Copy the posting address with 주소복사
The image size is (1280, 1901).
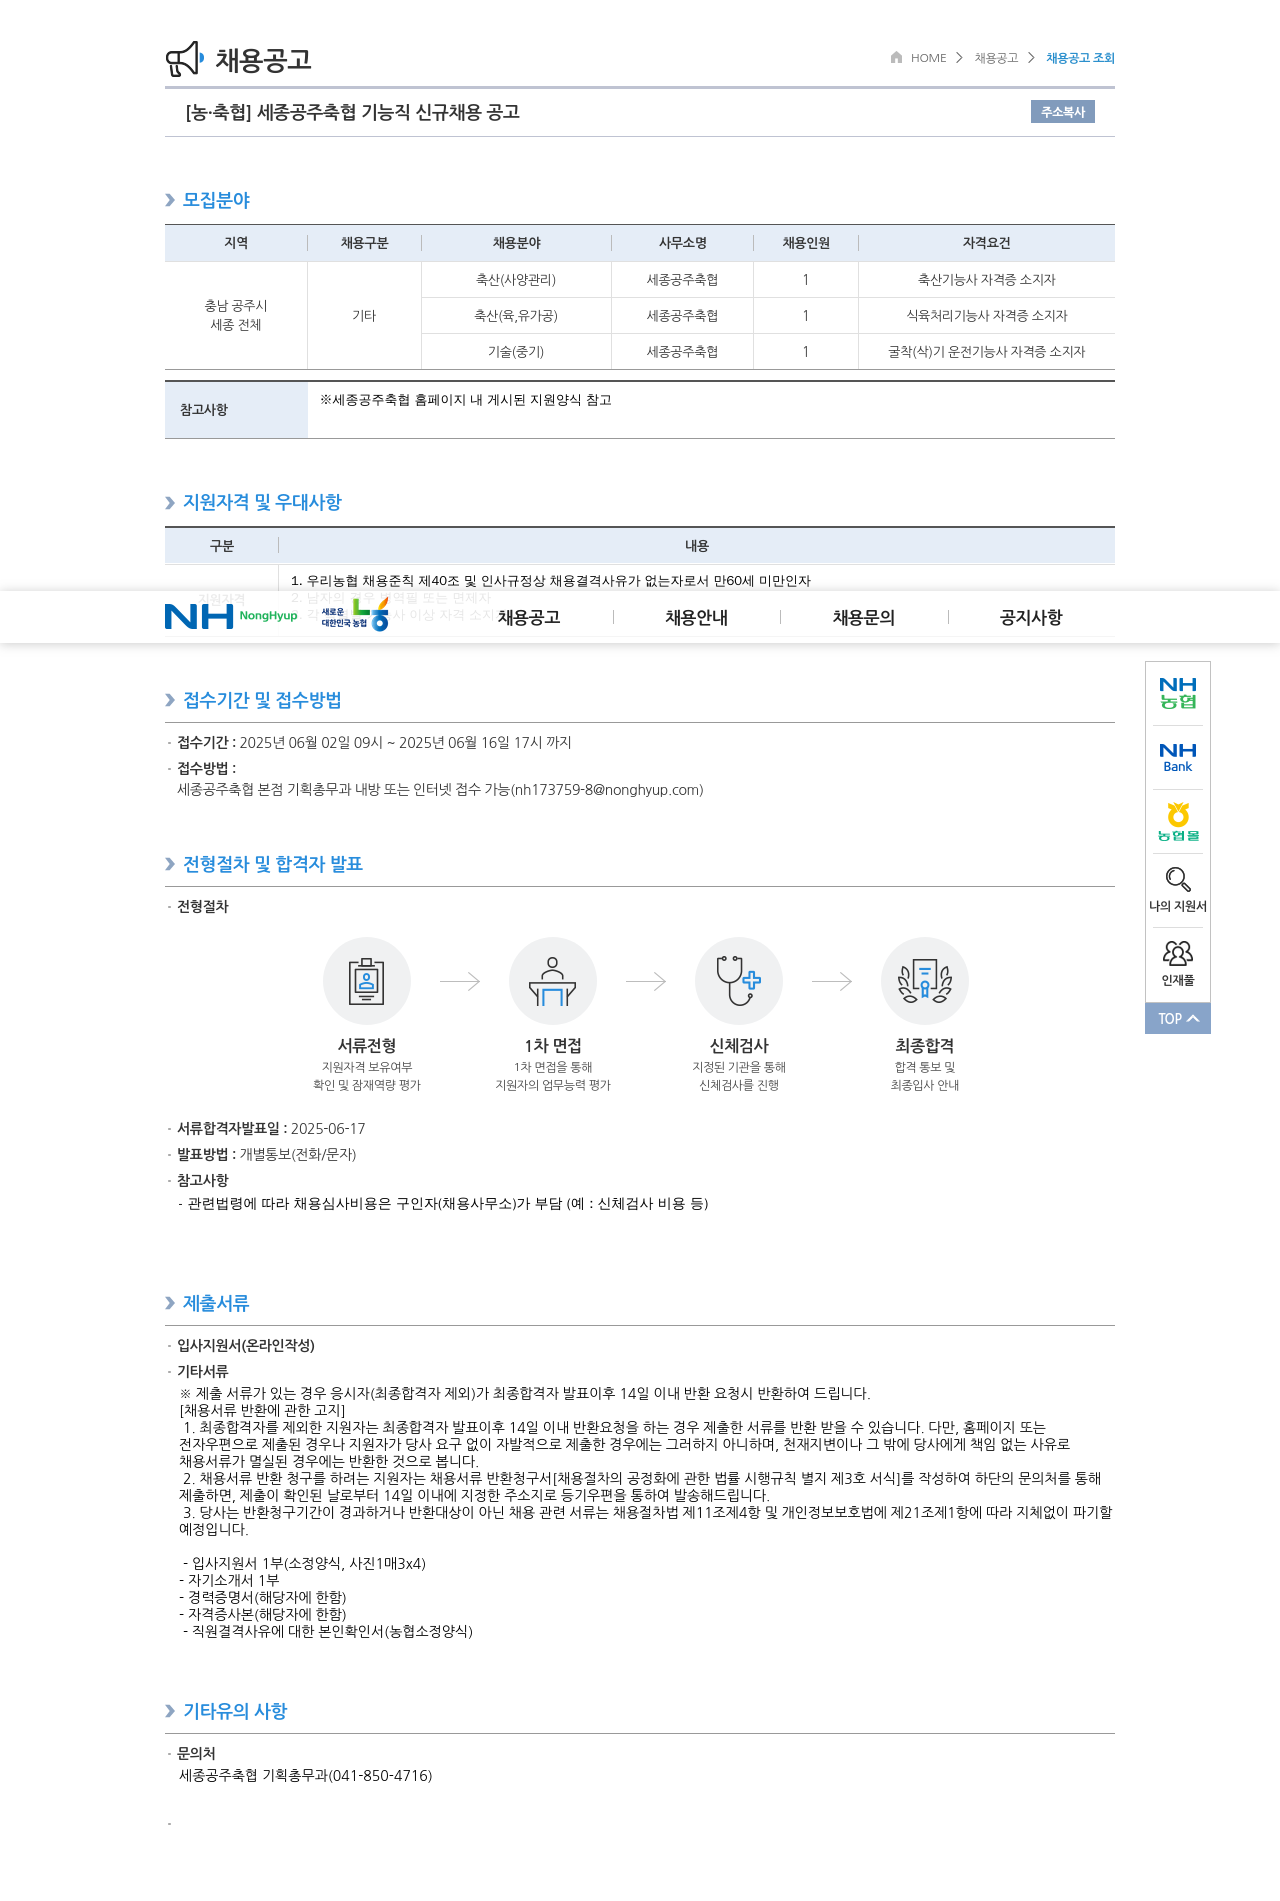click(x=1063, y=112)
